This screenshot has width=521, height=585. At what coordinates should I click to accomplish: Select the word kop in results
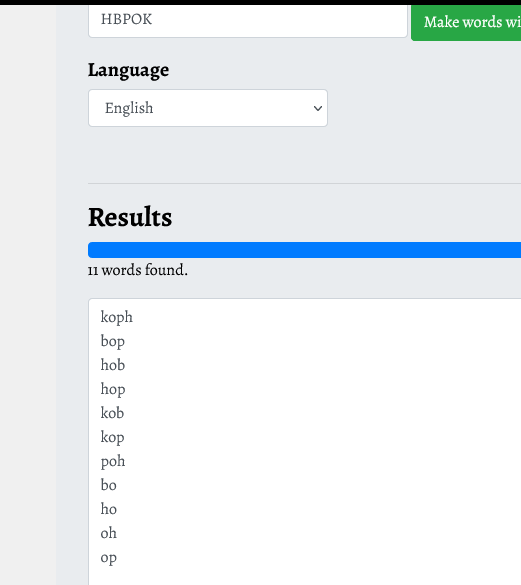pos(112,438)
